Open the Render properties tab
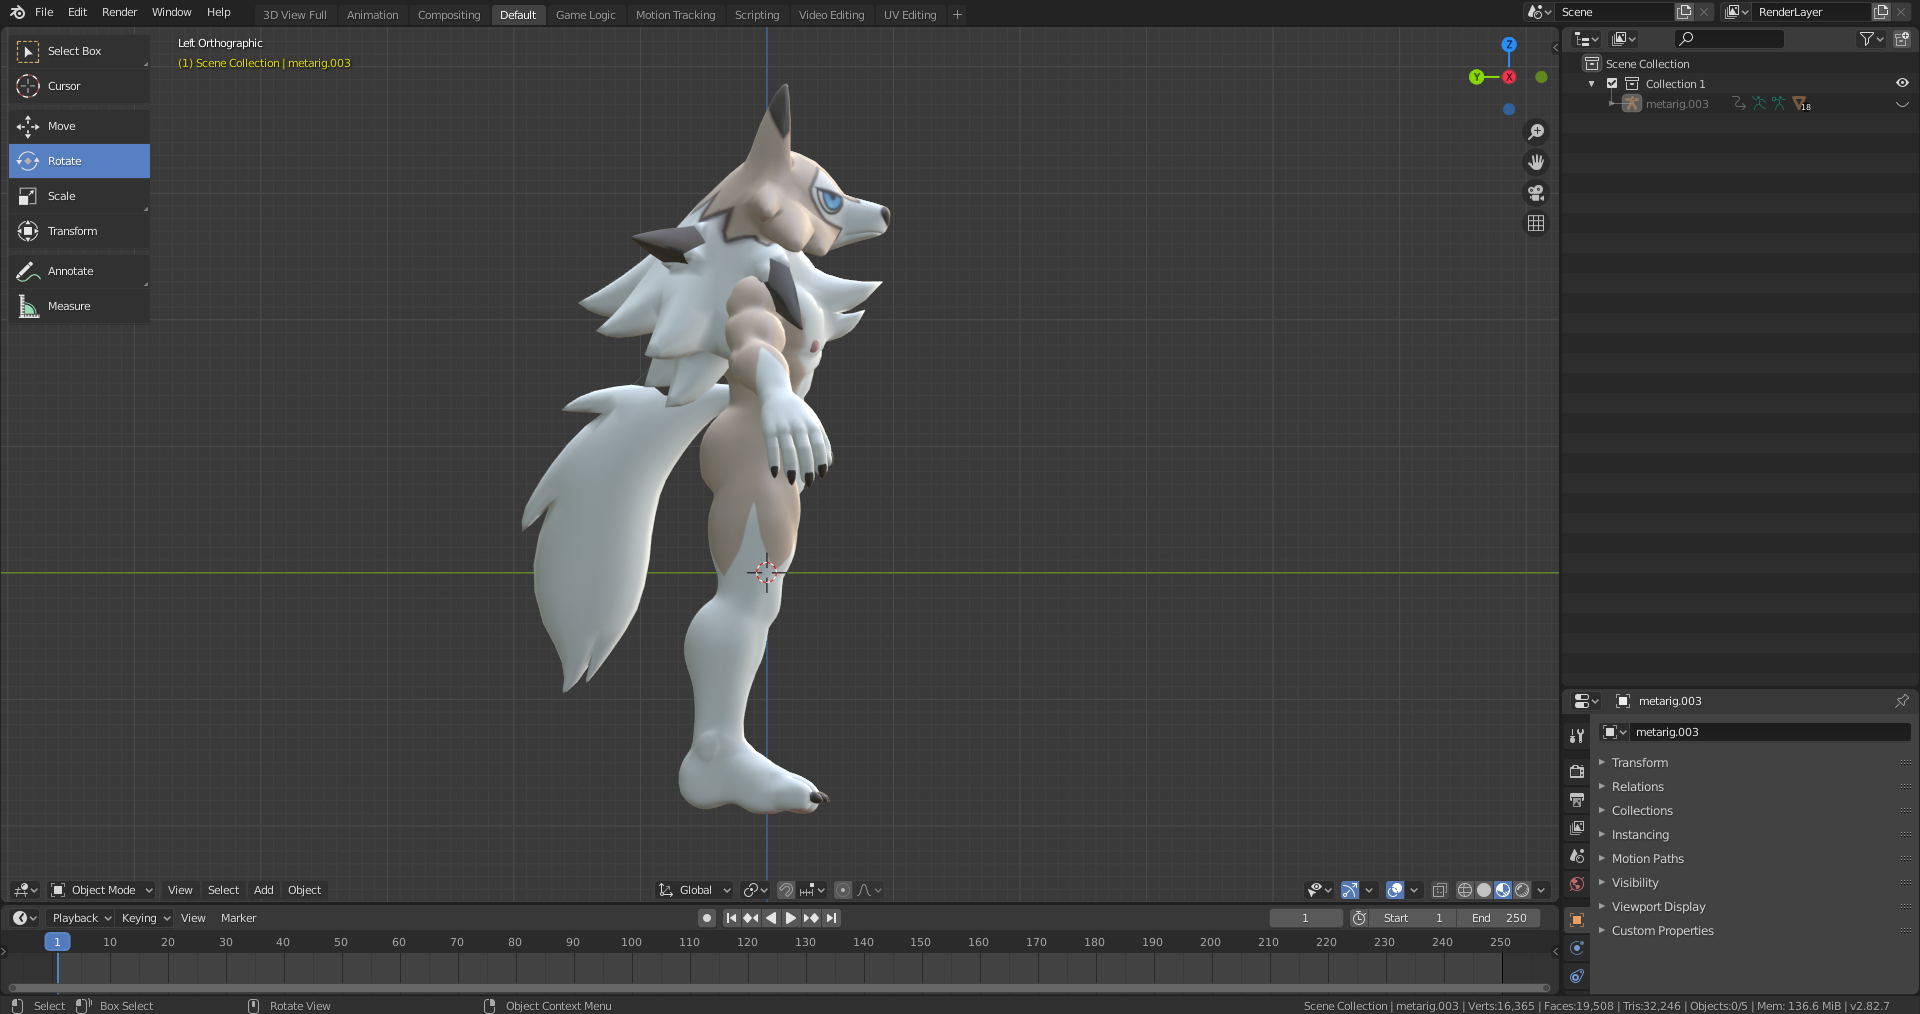 1577,771
